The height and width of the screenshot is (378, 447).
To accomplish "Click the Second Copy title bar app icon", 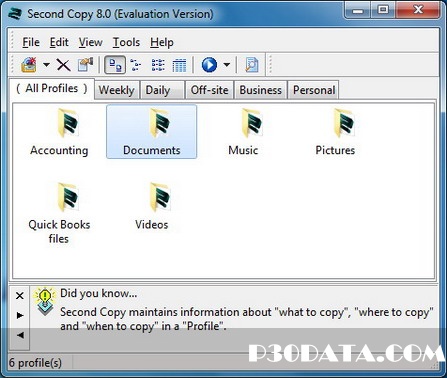I will 15,14.
